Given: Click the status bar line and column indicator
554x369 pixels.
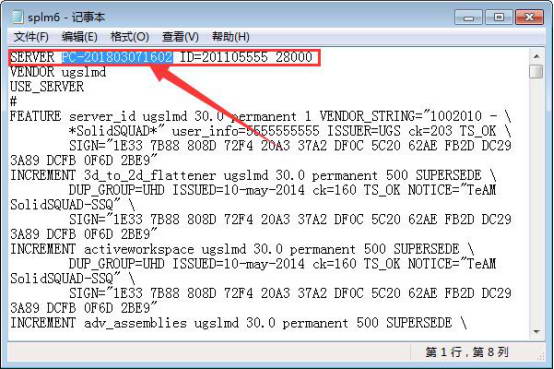Looking at the screenshot, I should coord(467,352).
